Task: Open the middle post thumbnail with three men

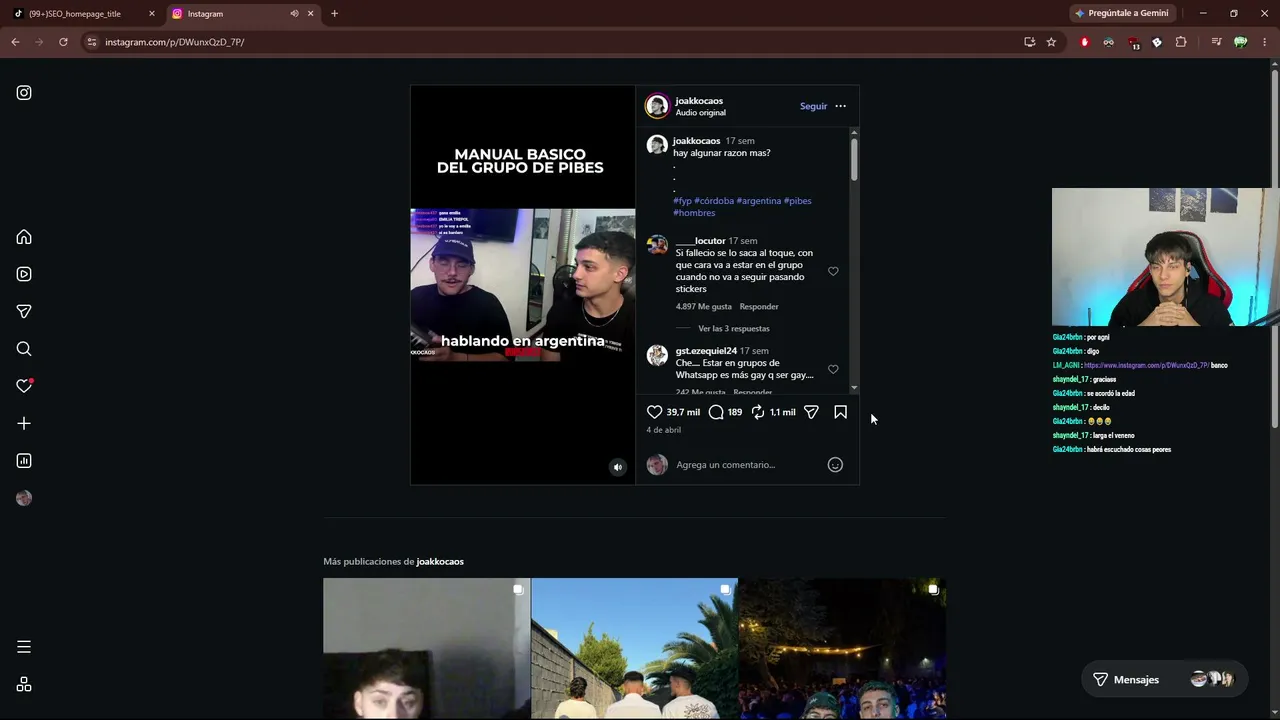Action: tap(634, 648)
